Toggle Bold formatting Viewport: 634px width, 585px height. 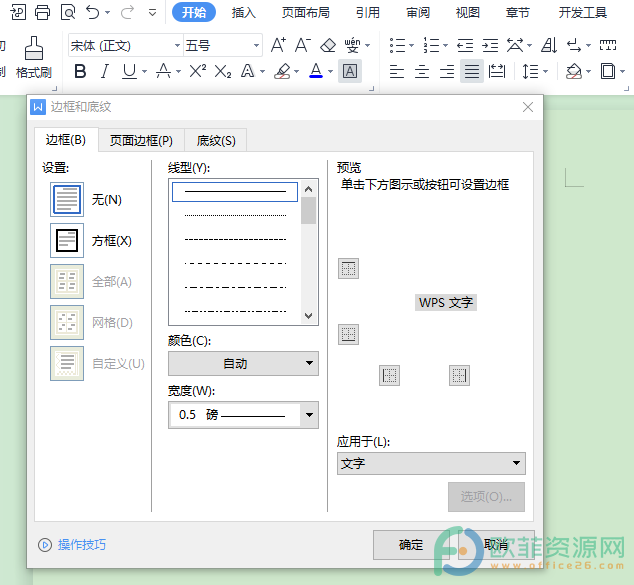click(x=80, y=72)
